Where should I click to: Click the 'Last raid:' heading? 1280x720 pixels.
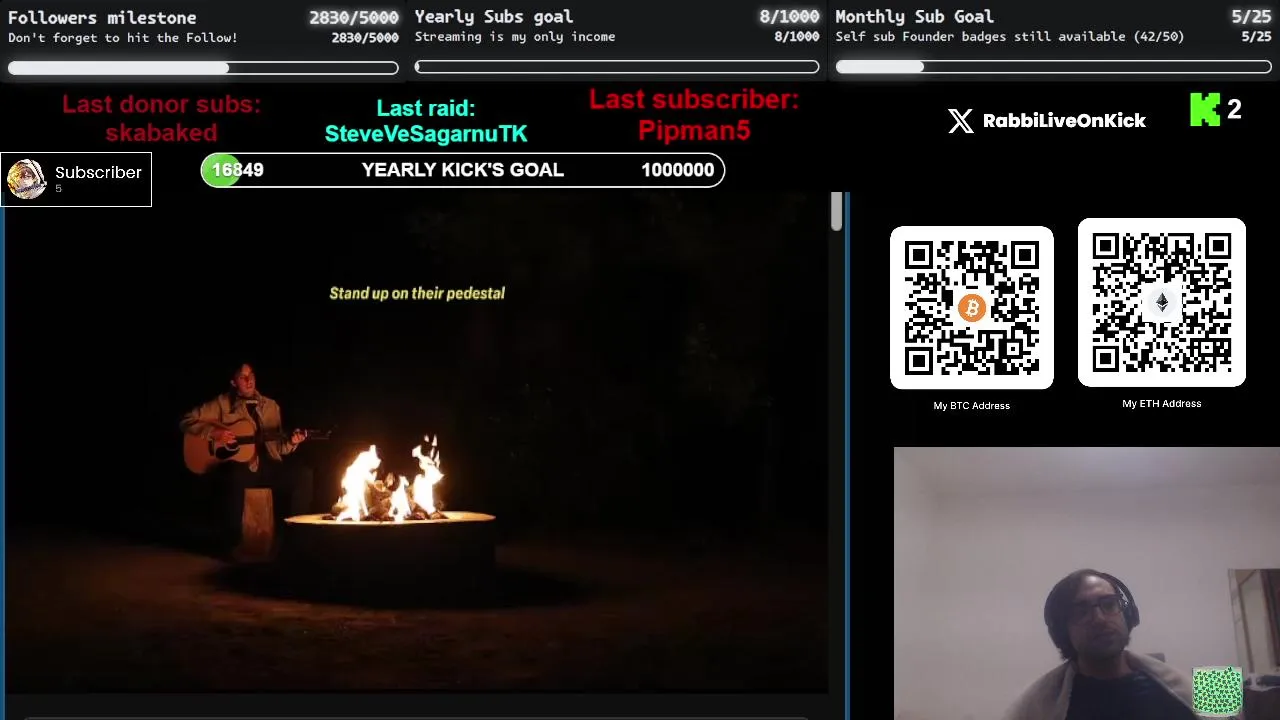[x=426, y=108]
